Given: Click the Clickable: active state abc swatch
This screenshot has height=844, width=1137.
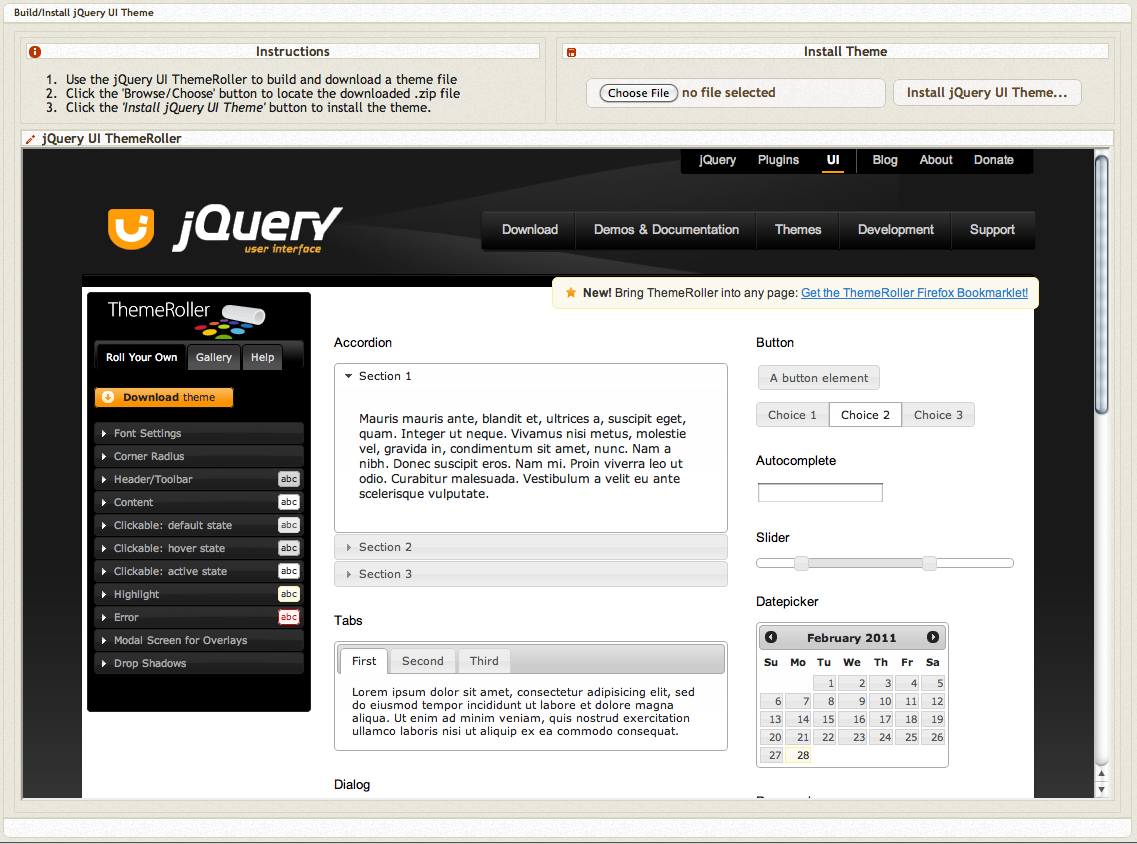Looking at the screenshot, I should point(289,571).
